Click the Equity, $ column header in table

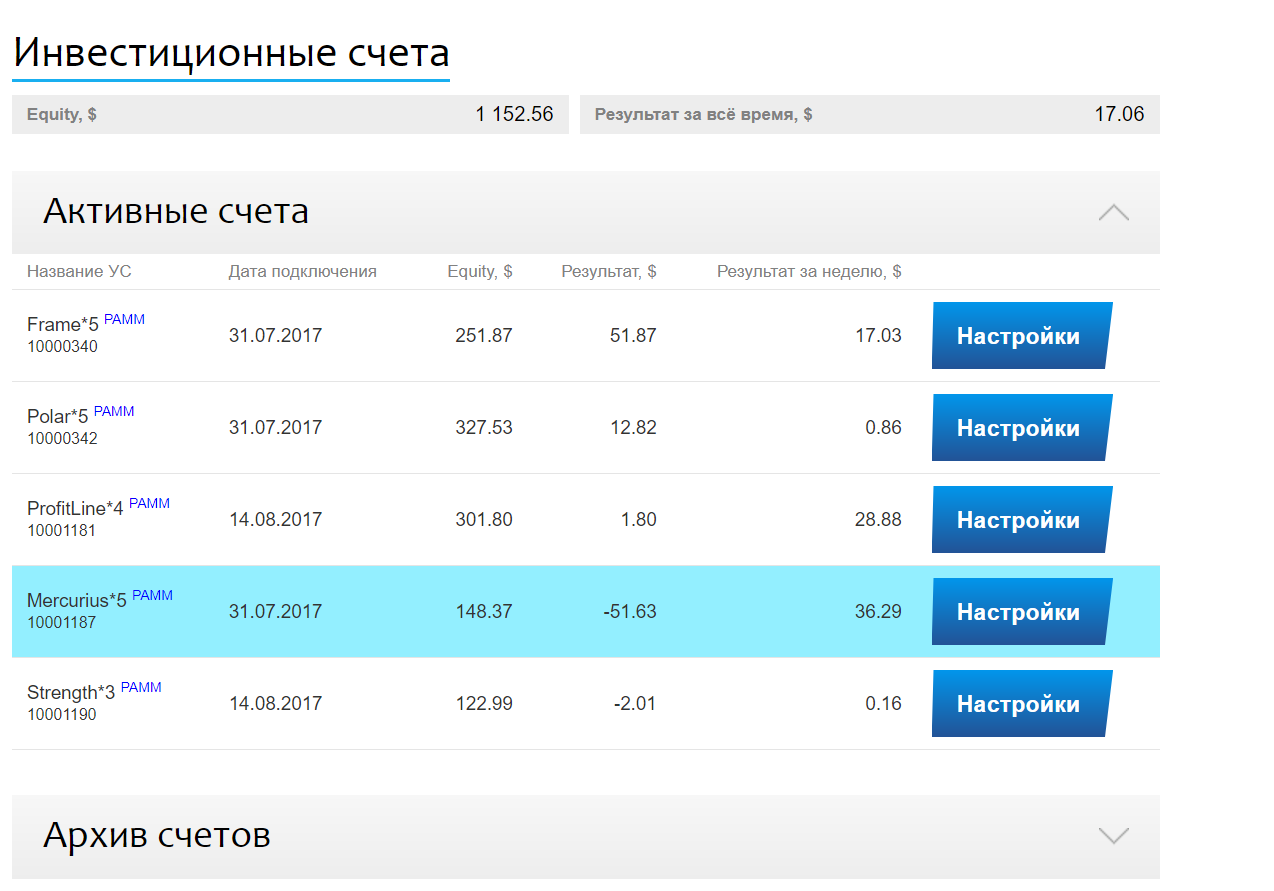pyautogui.click(x=480, y=271)
